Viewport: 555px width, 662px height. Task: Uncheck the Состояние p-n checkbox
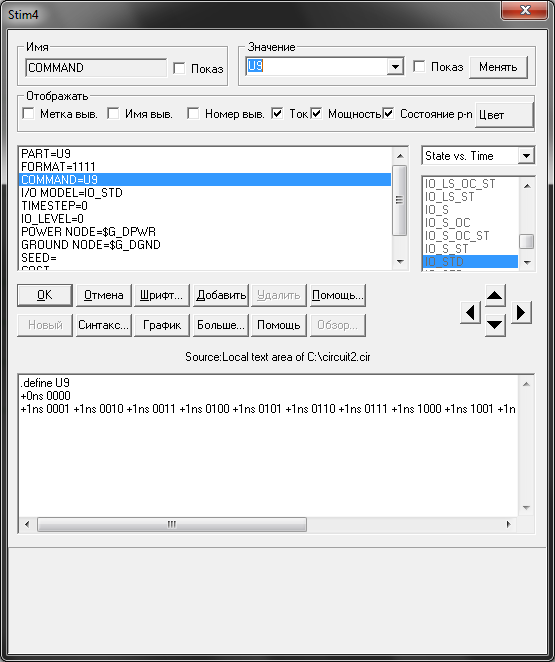pos(388,113)
